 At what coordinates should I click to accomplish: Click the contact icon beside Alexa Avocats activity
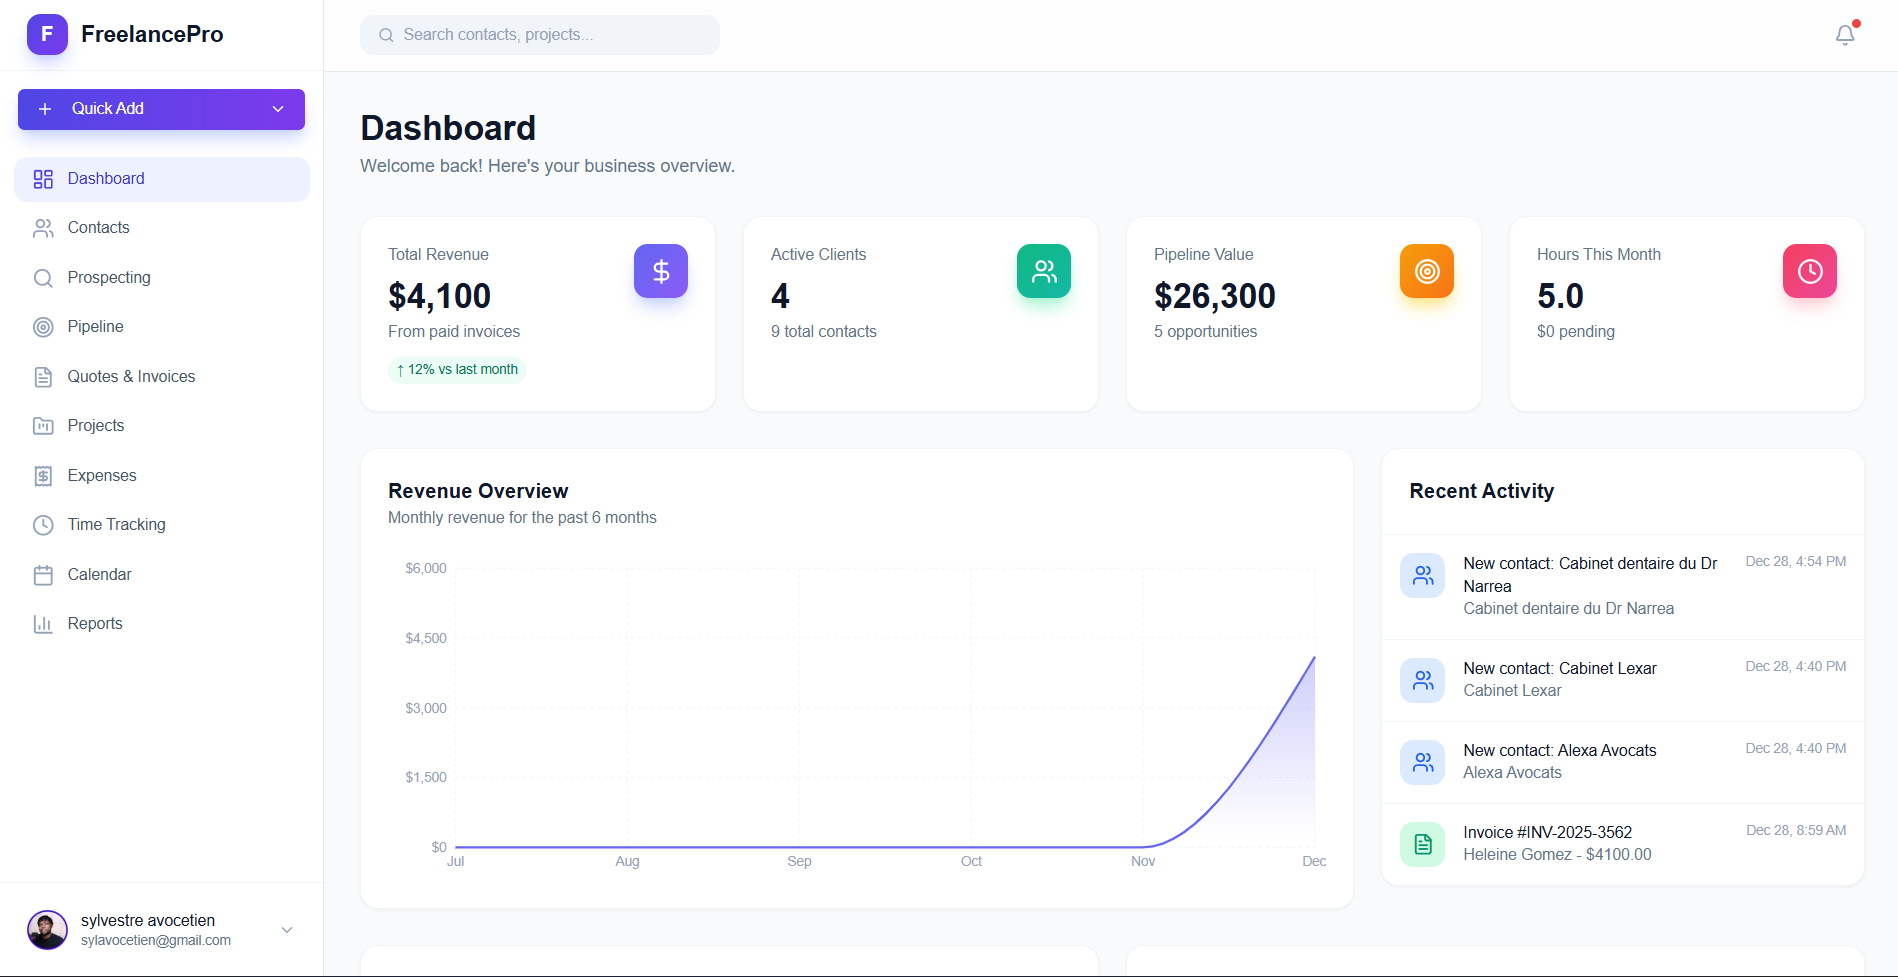point(1422,762)
